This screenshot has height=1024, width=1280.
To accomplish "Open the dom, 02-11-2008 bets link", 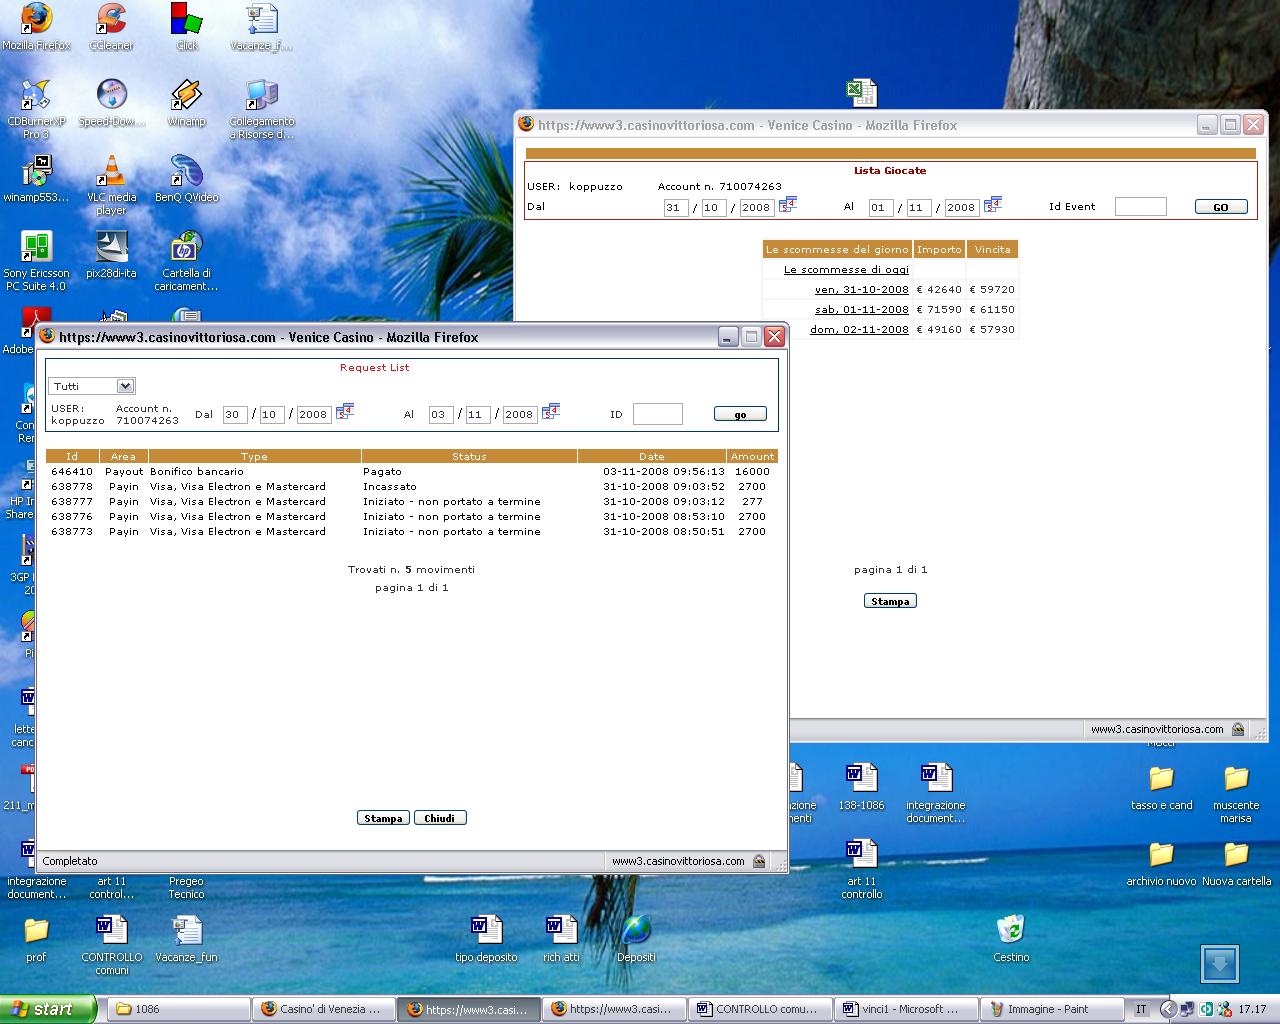I will [x=859, y=329].
